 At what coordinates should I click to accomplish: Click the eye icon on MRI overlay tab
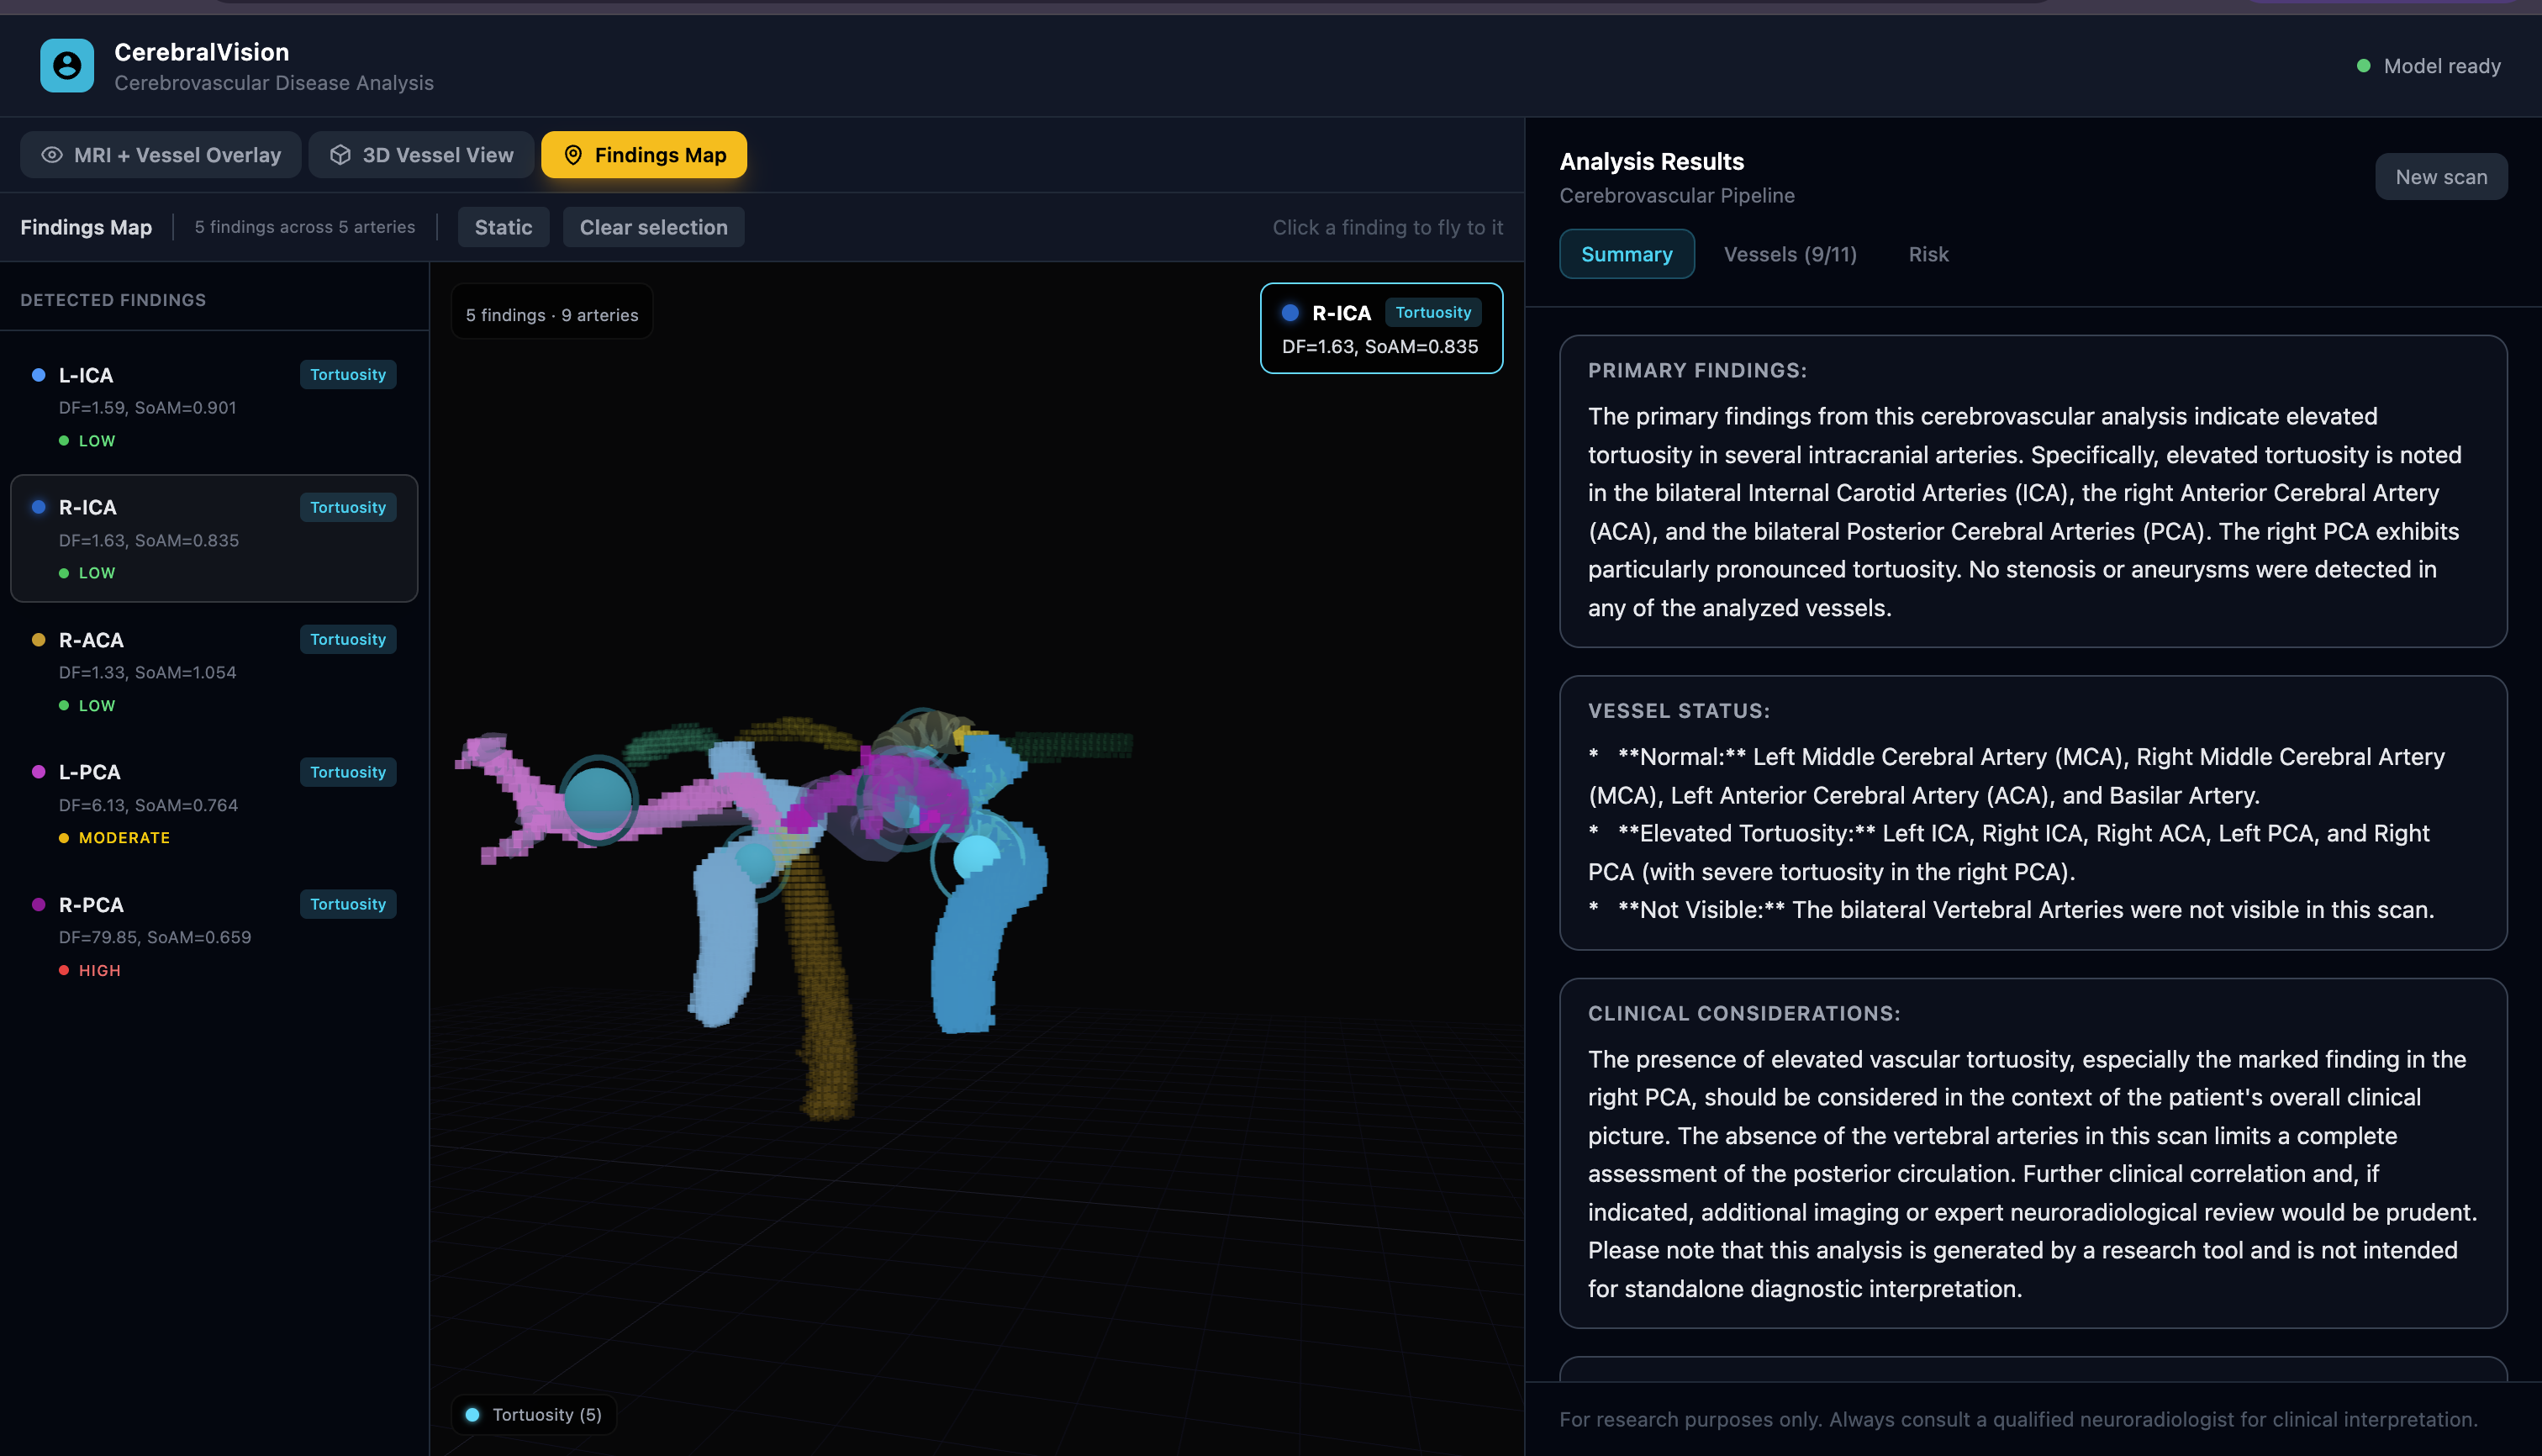coord(52,155)
